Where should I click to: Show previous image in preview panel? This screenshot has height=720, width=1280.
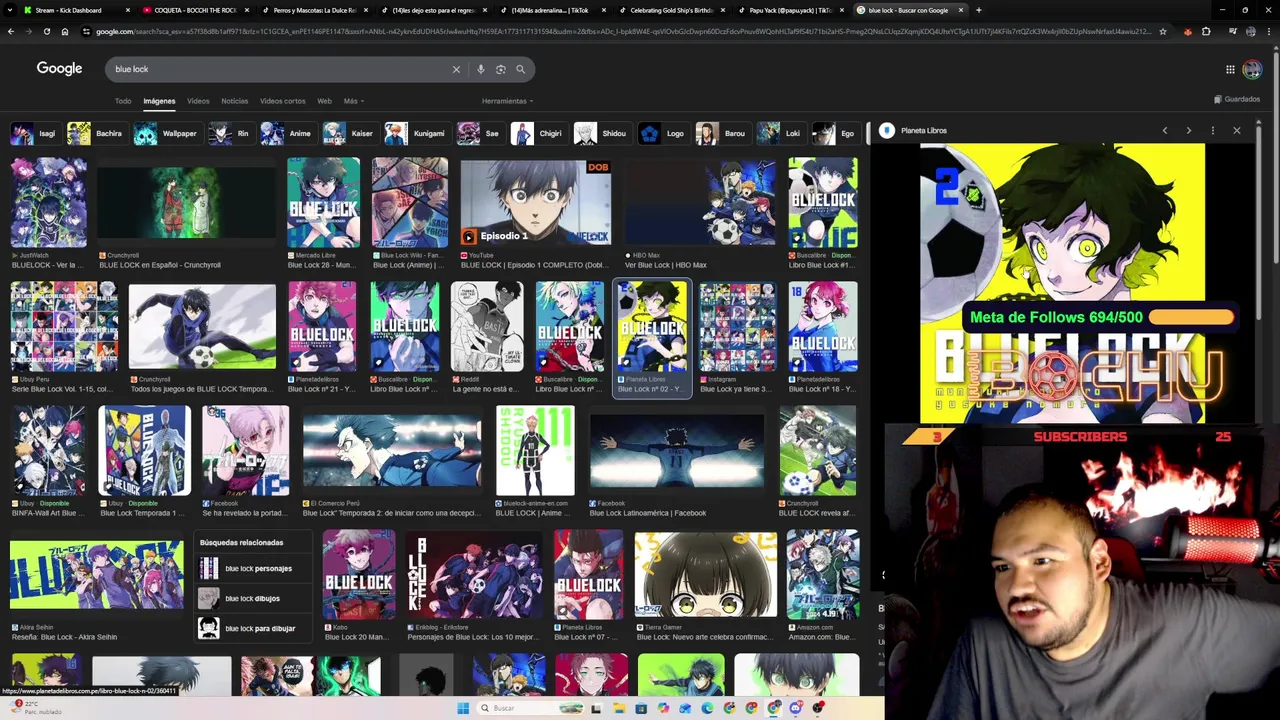[1164, 131]
